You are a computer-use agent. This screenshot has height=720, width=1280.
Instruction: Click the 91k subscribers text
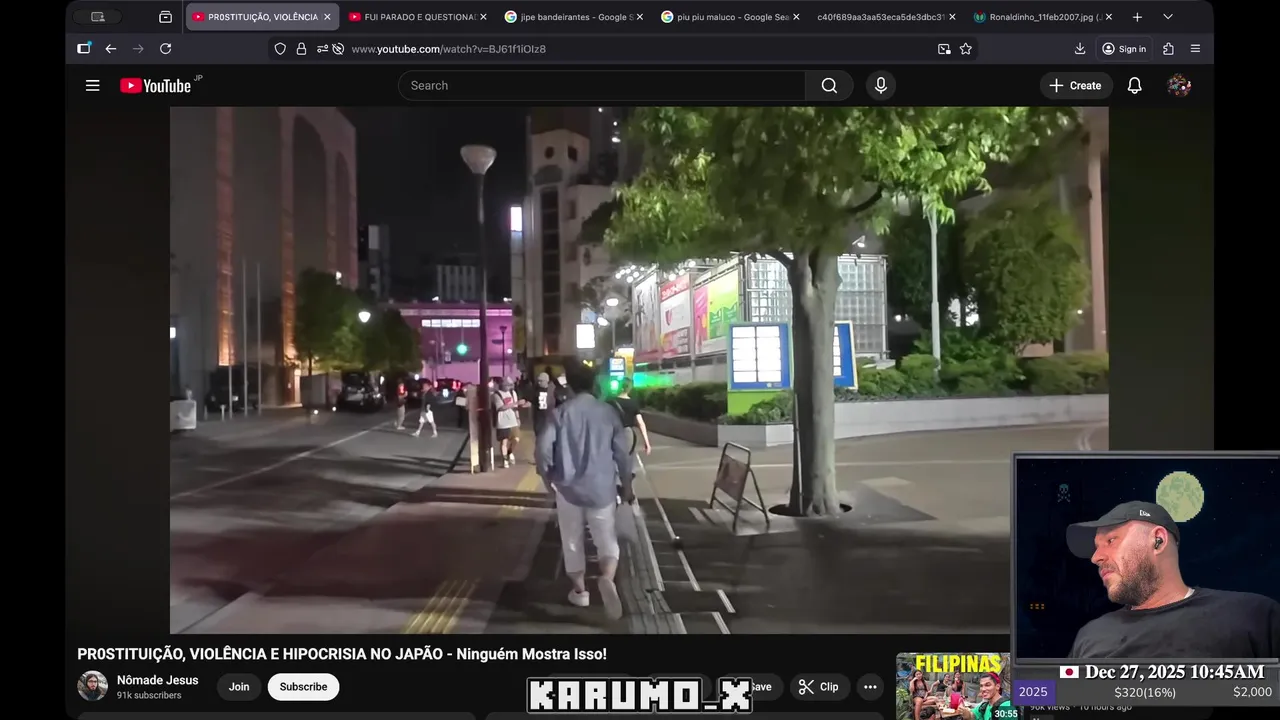pyautogui.click(x=149, y=695)
